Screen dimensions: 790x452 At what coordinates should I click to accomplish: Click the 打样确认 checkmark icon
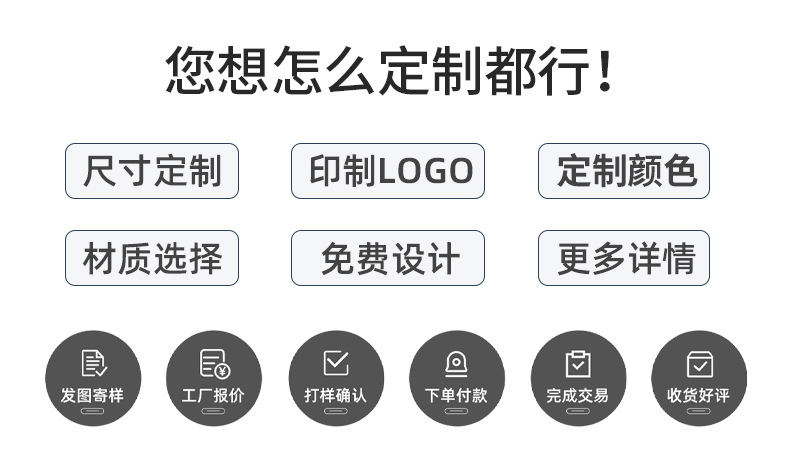point(336,362)
